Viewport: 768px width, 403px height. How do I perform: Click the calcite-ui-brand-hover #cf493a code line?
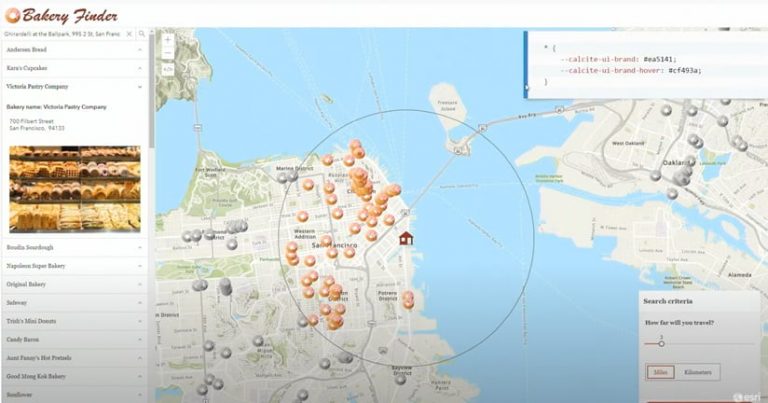(x=631, y=71)
